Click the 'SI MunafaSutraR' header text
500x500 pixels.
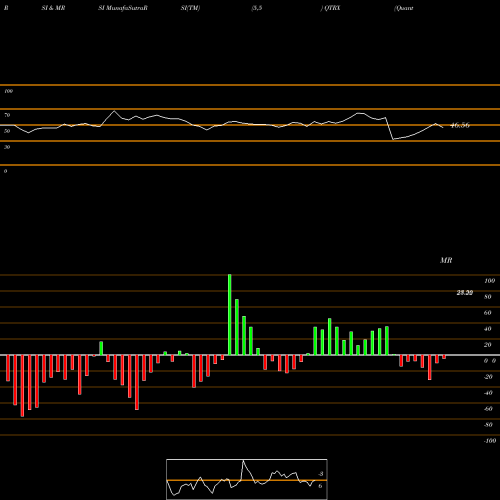[123, 8]
